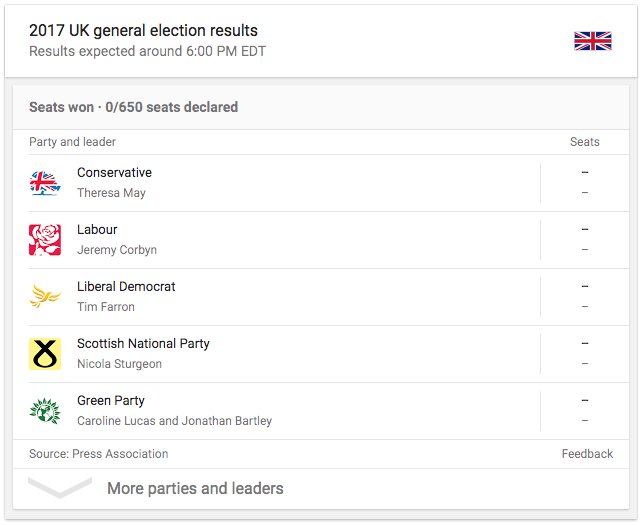Screen dimensions: 643x525
Task: Click the Conservative party logo icon
Action: [x=45, y=183]
